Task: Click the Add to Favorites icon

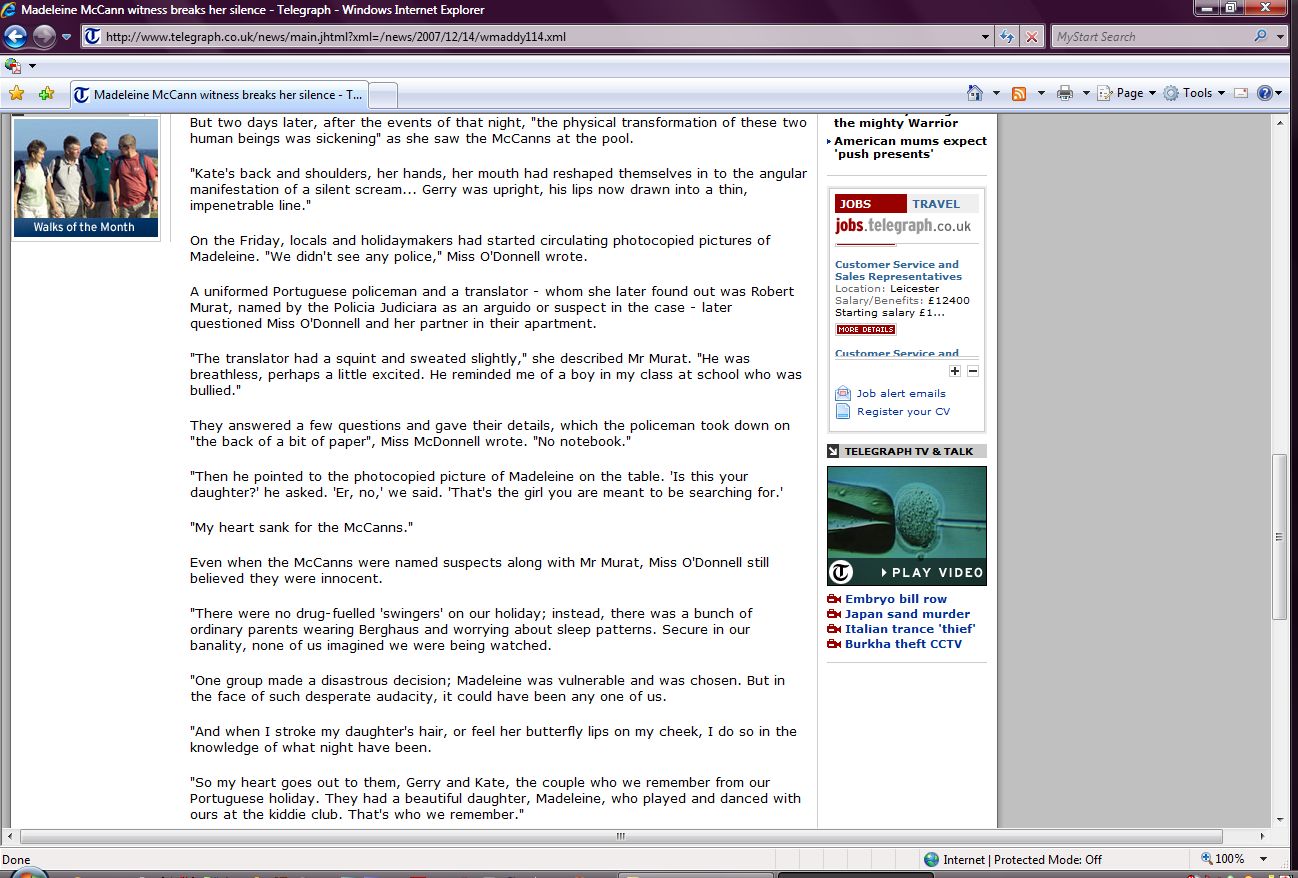Action: (x=46, y=94)
